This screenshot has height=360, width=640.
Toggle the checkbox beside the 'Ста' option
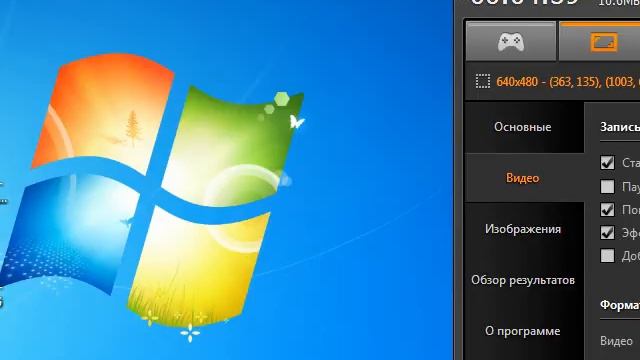click(607, 162)
